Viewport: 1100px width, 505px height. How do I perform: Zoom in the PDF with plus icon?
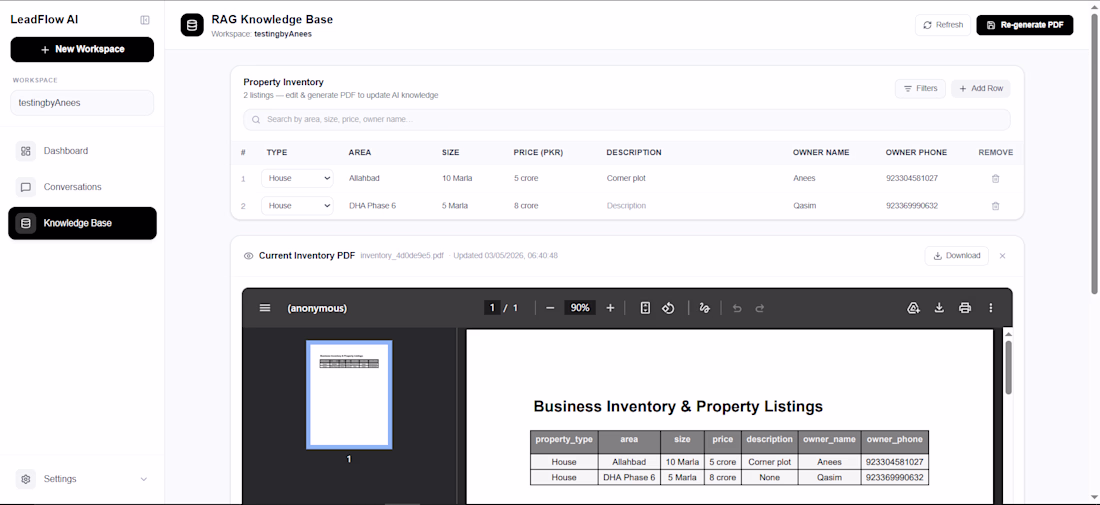[x=610, y=308]
